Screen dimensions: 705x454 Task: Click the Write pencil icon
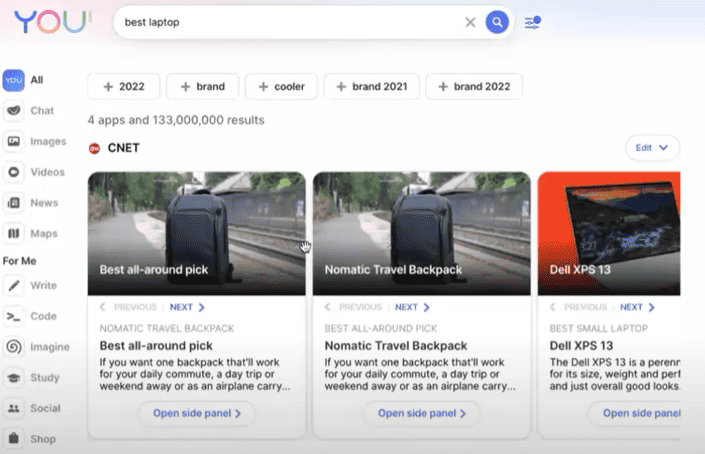tap(14, 285)
